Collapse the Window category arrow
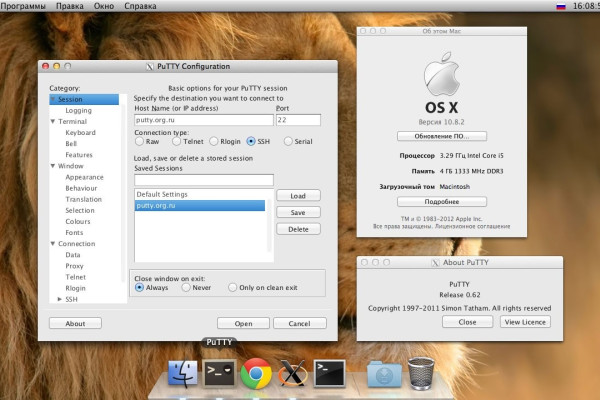Image resolution: width=600 pixels, height=400 pixels. tap(53, 166)
